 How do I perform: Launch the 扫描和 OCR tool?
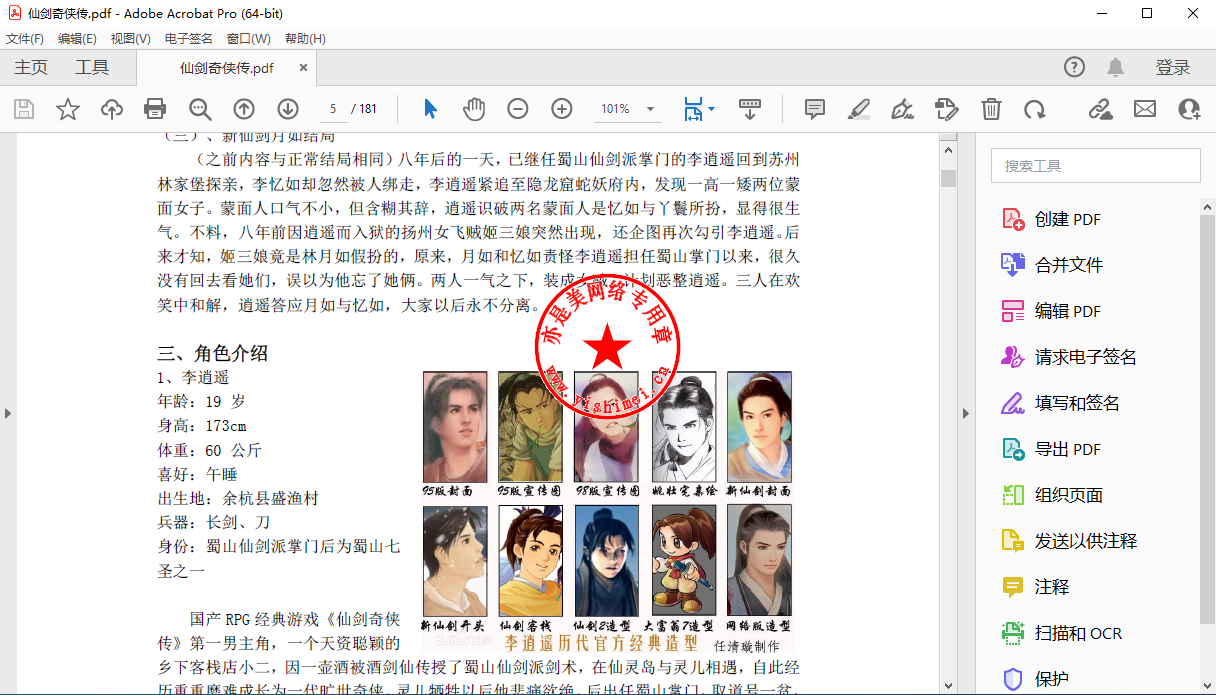click(x=1078, y=633)
